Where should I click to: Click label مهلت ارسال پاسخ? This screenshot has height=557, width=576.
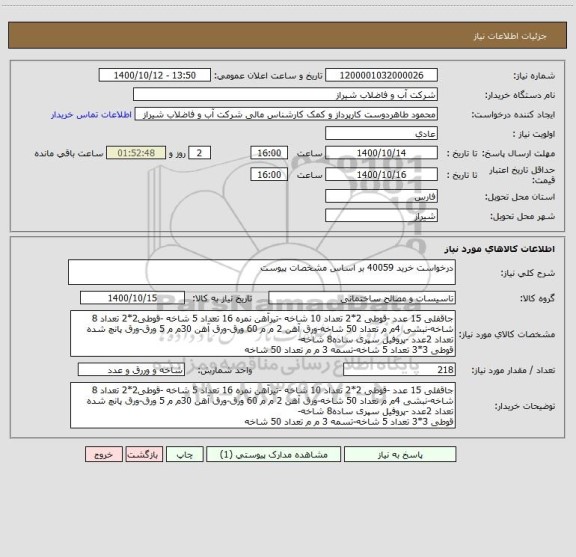[518, 153]
